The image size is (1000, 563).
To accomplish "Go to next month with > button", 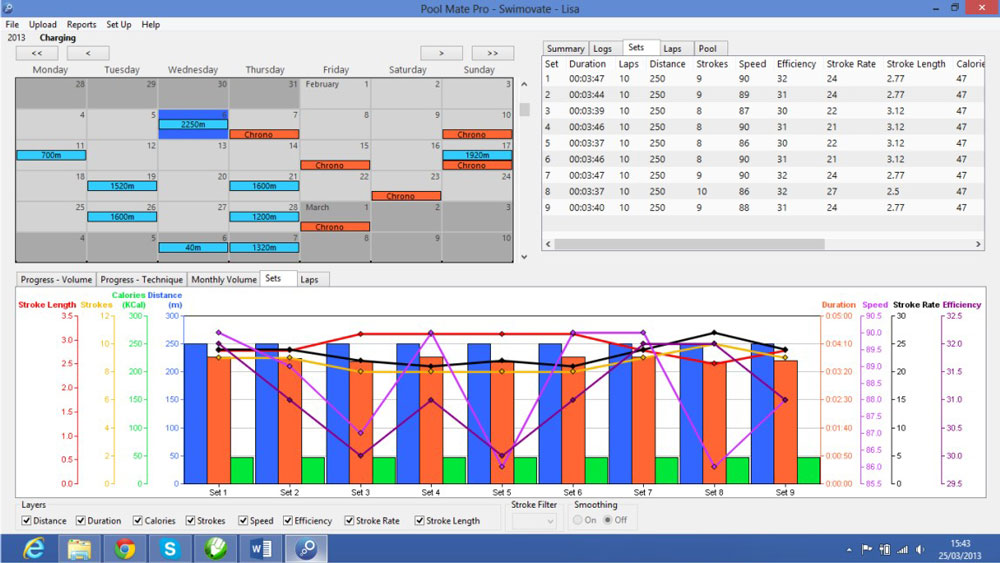I will click(x=441, y=53).
